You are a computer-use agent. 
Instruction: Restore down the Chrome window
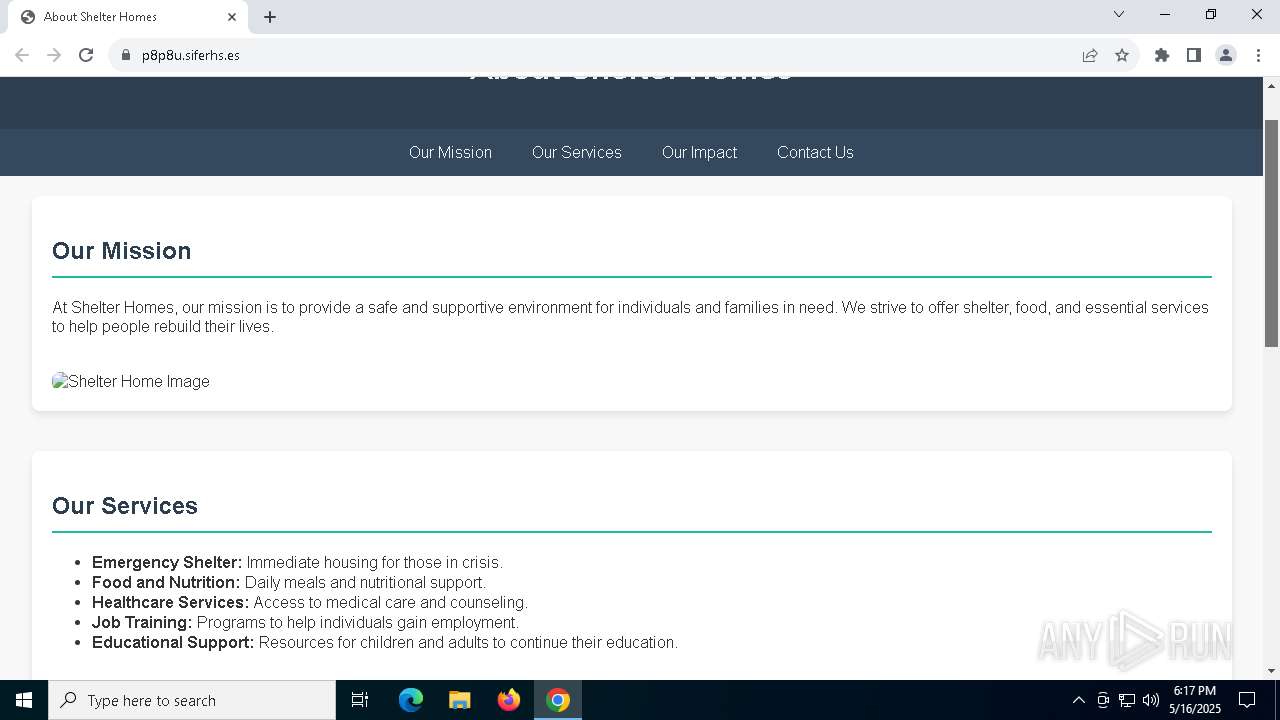click(1211, 14)
